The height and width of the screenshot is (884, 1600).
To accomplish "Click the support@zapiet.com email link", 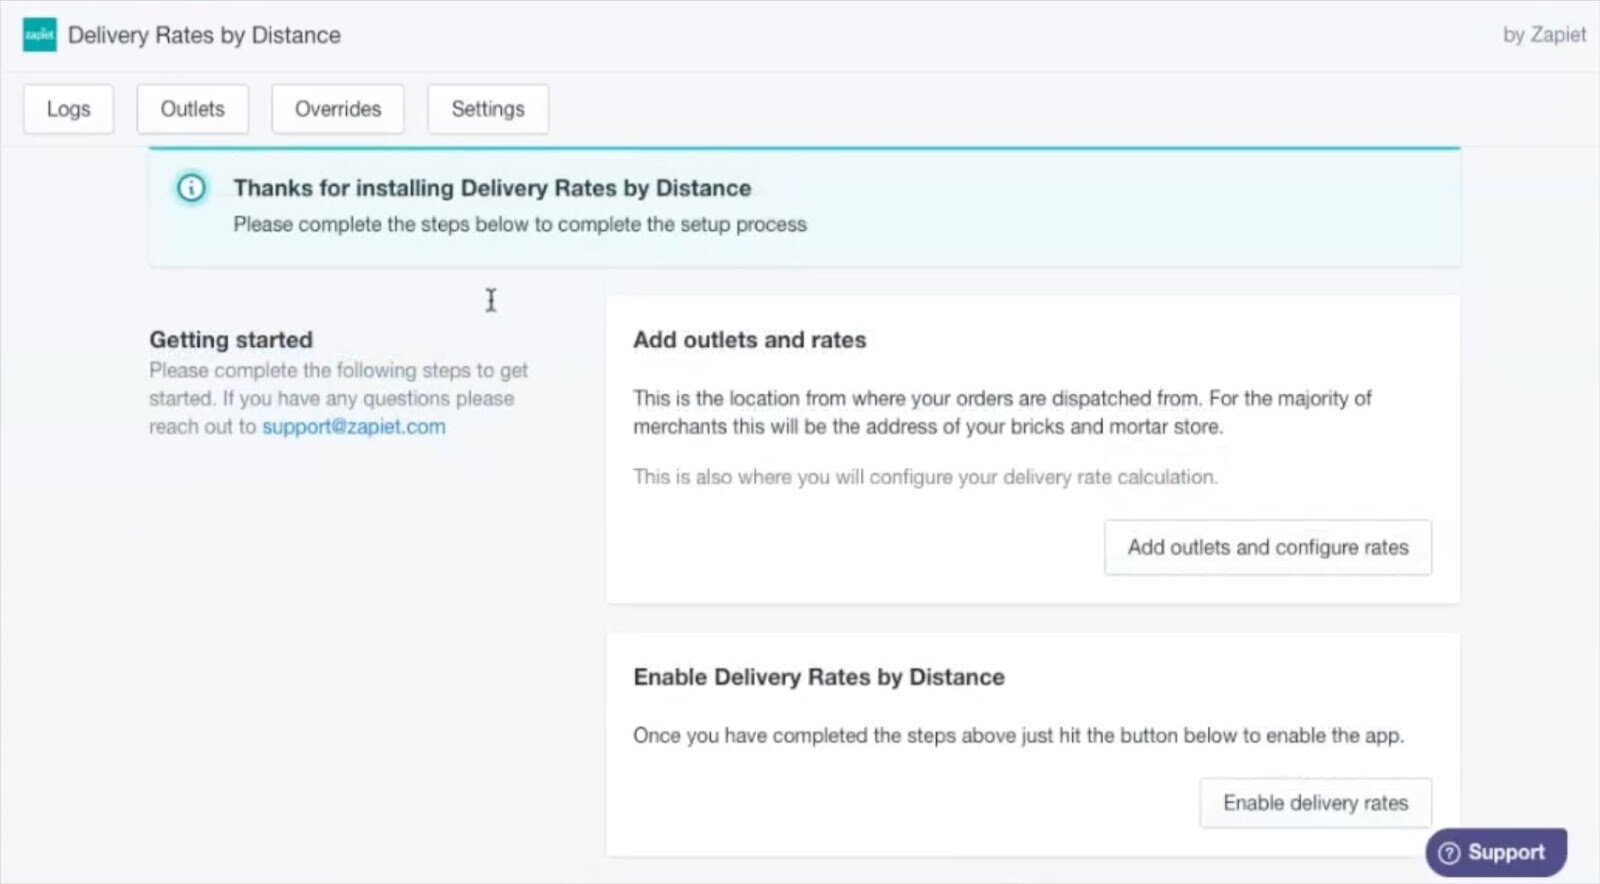I will pos(354,427).
